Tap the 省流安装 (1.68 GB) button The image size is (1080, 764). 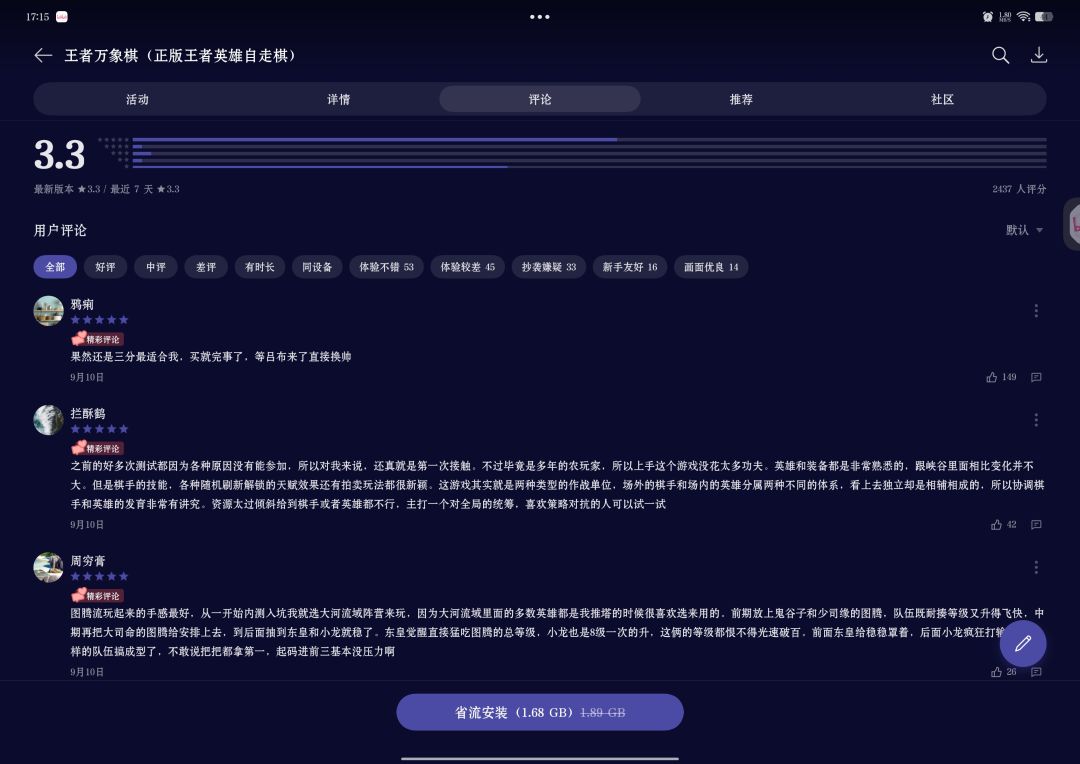[x=540, y=712]
